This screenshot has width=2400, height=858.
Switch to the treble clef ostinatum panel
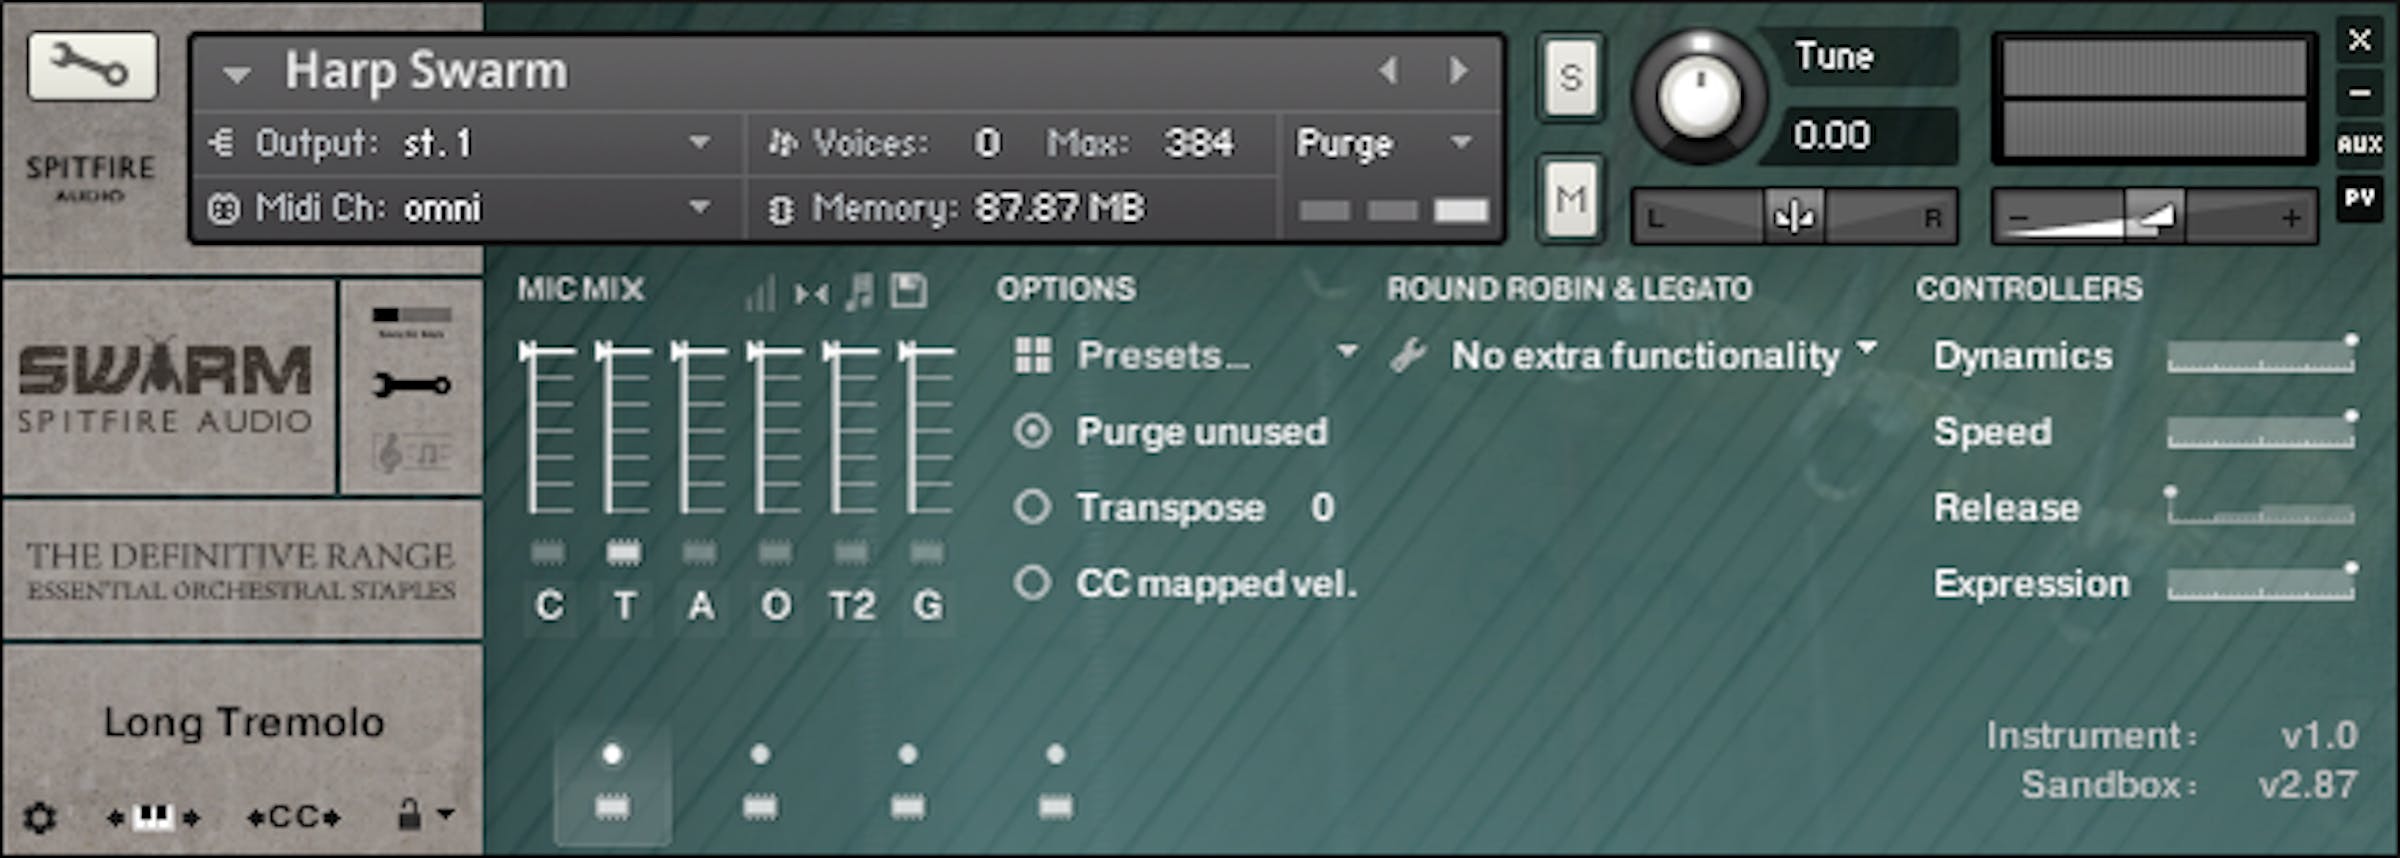click(x=412, y=453)
